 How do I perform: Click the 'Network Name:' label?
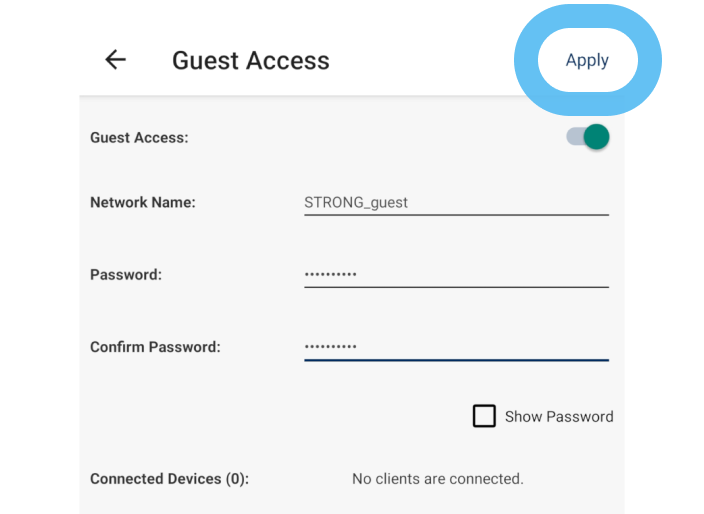coord(143,202)
